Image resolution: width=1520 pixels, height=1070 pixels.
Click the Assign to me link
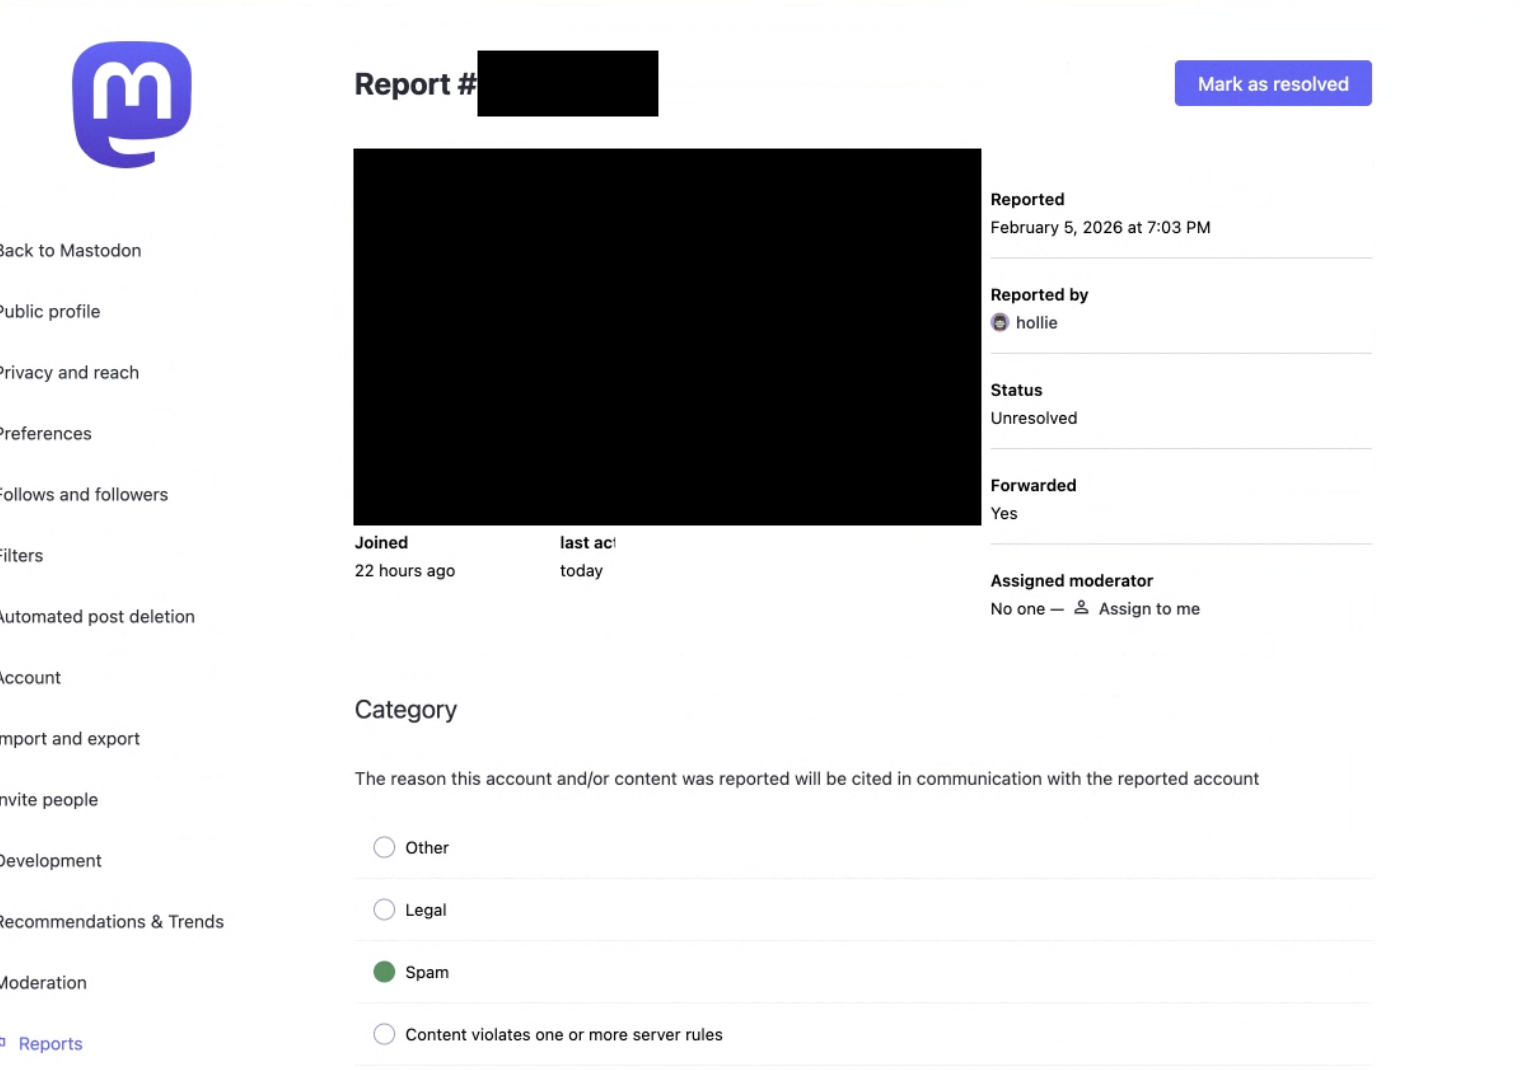pyautogui.click(x=1148, y=609)
